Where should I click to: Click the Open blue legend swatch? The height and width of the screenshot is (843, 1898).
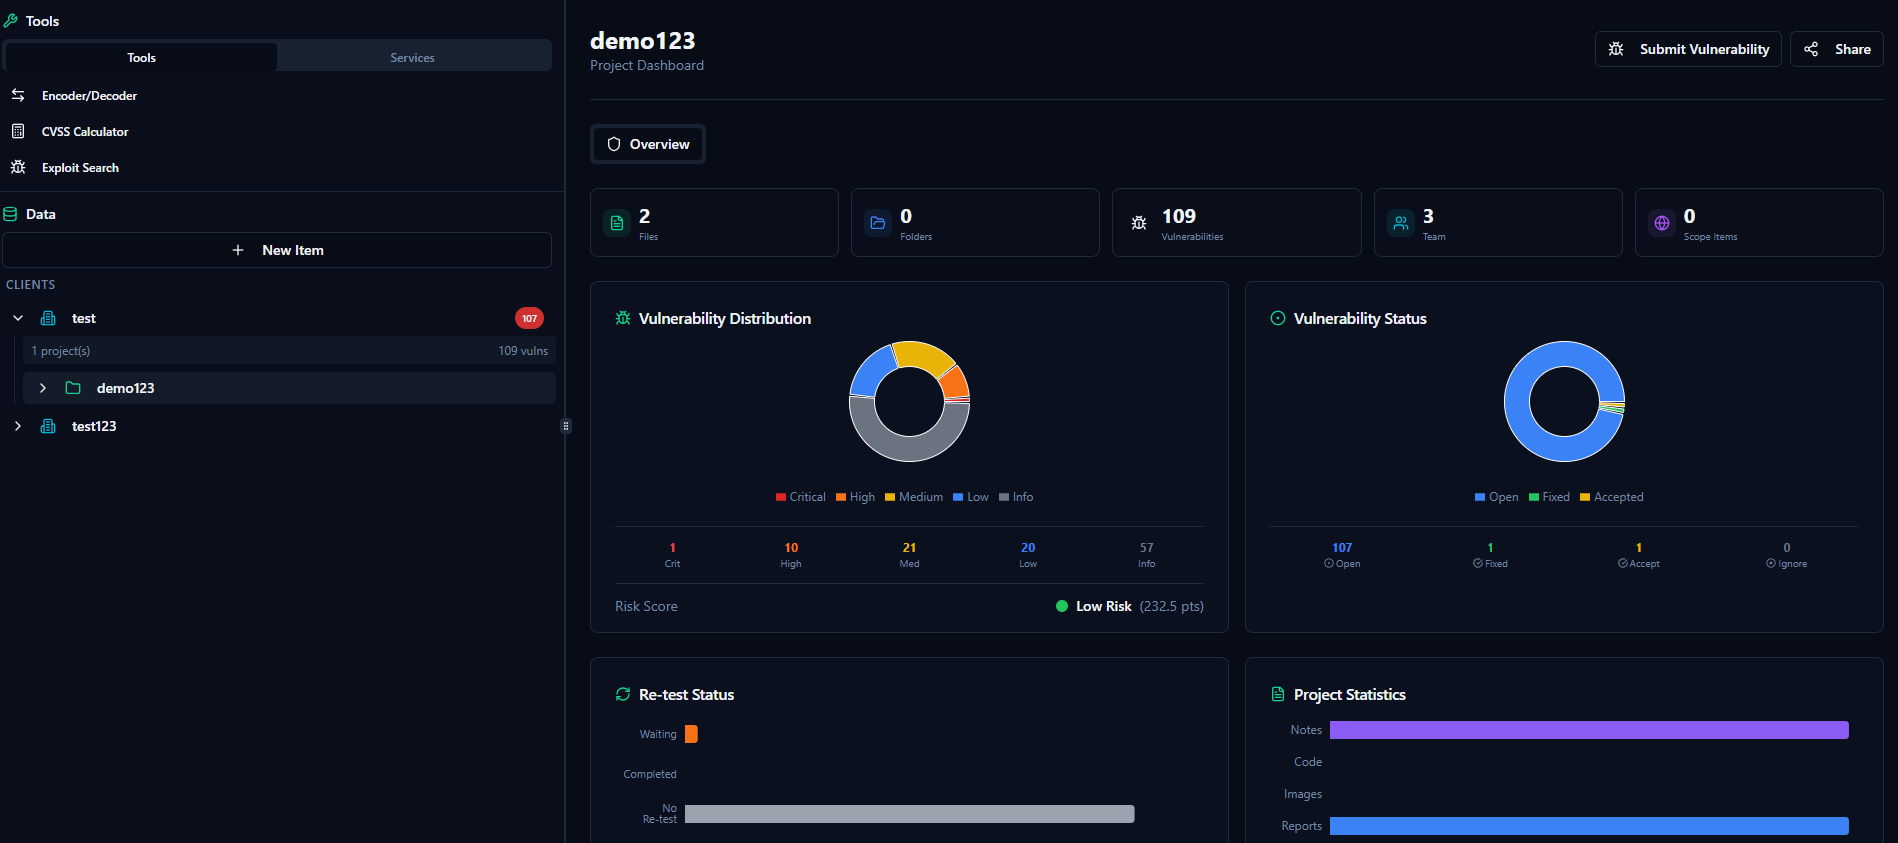pyautogui.click(x=1480, y=497)
